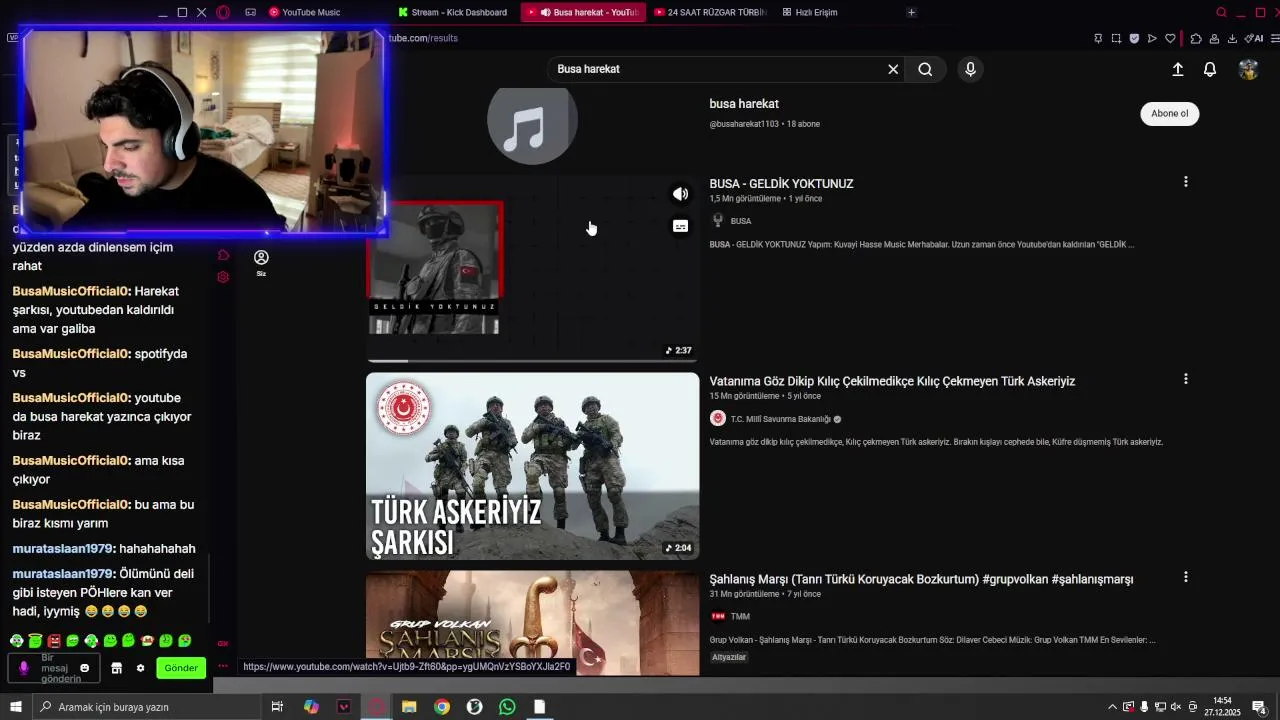The width and height of the screenshot is (1280, 720).
Task: Open the sidebar three-dots more menu
Action: (222, 666)
